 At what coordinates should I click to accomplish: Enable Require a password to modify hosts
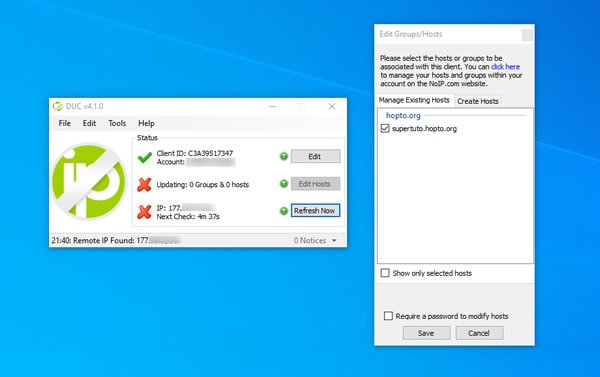(388, 316)
